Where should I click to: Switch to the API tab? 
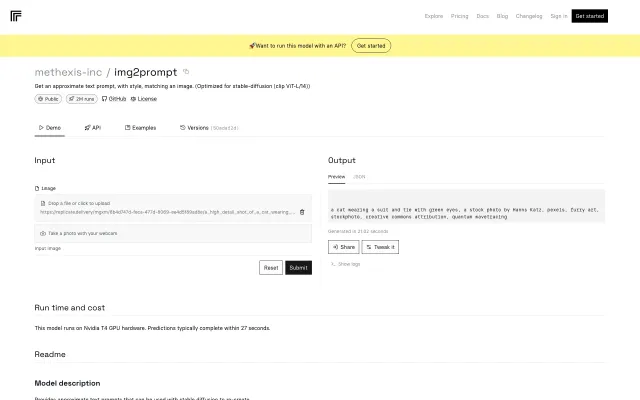pos(93,128)
